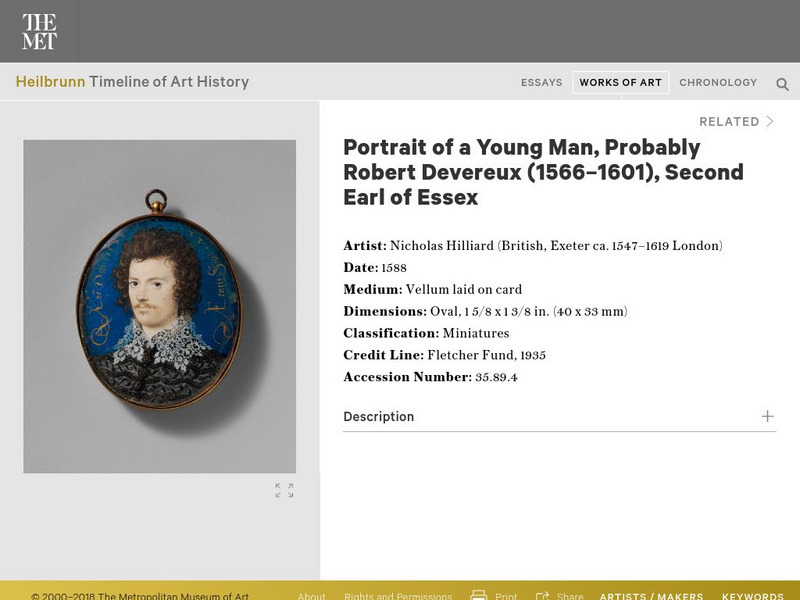
Task: Expand Description with the plus icon
Action: (767, 416)
